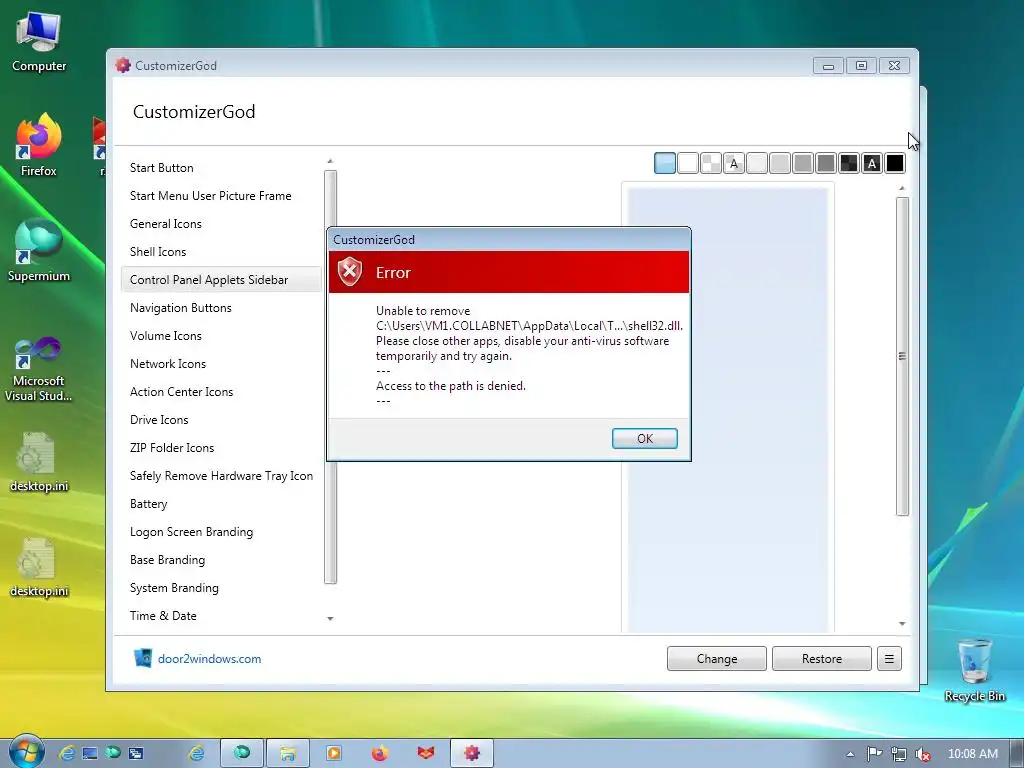The image size is (1024, 768).
Task: Click the preview pane scroll-down arrow
Action: 902,624
